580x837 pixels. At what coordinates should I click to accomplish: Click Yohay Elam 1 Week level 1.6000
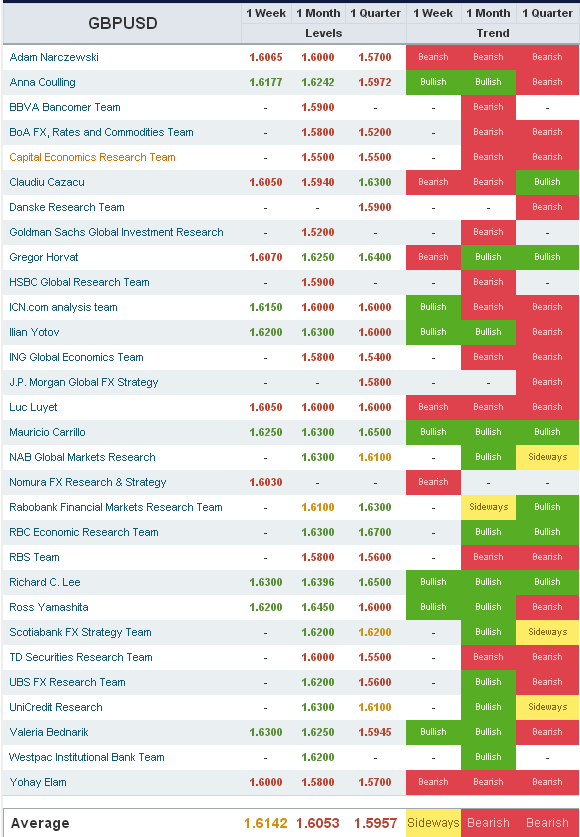point(266,783)
